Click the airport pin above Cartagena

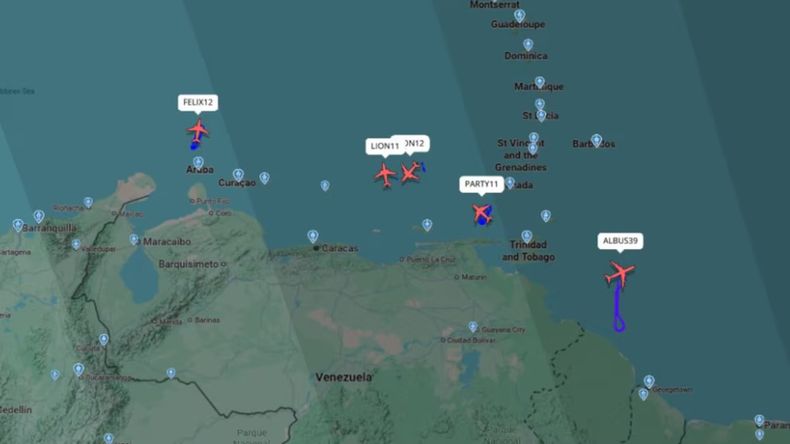[18, 225]
